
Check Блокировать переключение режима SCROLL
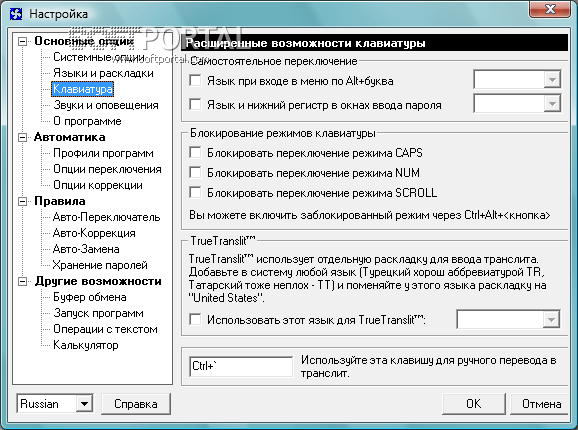[195, 192]
